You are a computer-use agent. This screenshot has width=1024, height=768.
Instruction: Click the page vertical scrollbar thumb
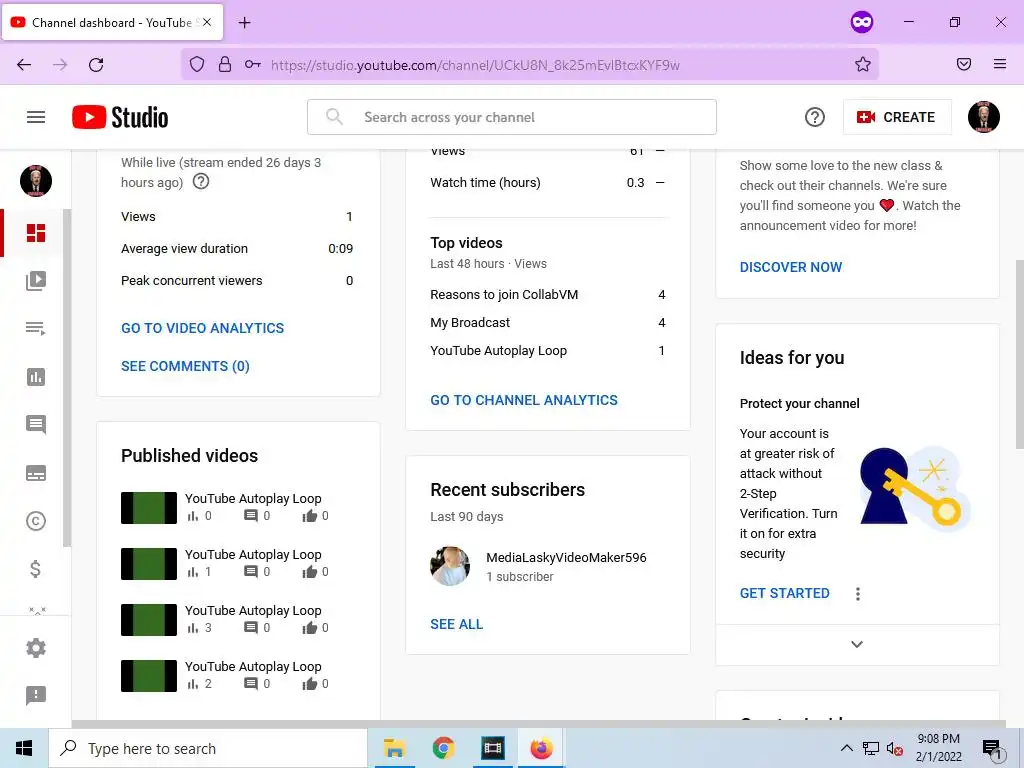click(x=1019, y=355)
